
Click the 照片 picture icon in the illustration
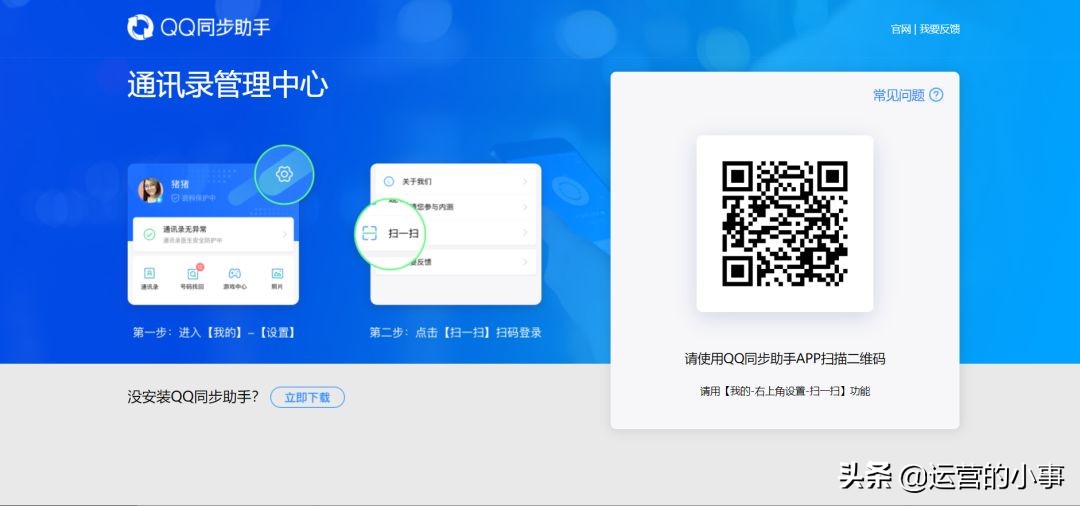coord(278,273)
